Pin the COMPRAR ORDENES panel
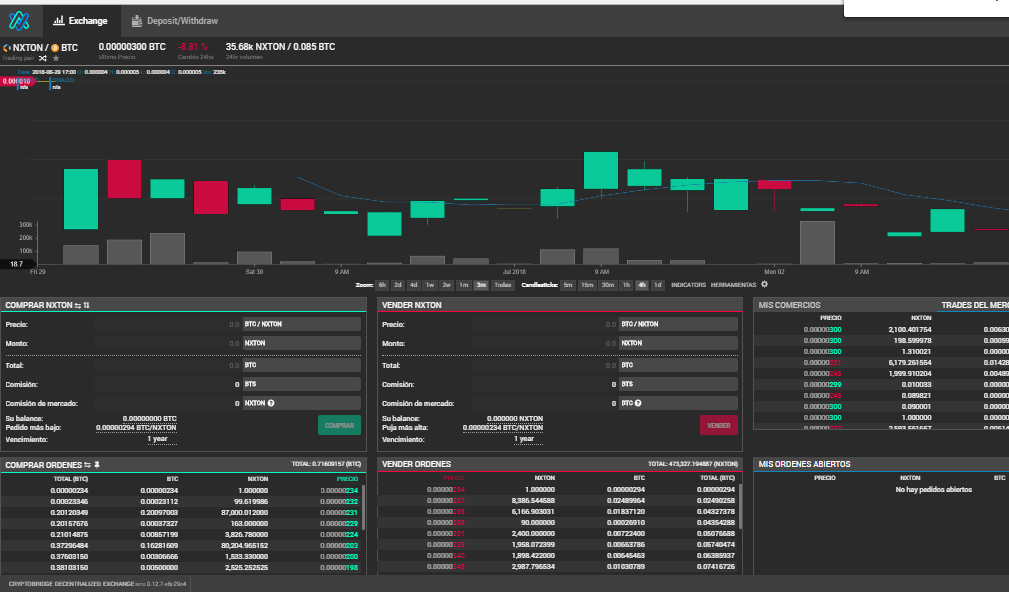 [x=97, y=465]
